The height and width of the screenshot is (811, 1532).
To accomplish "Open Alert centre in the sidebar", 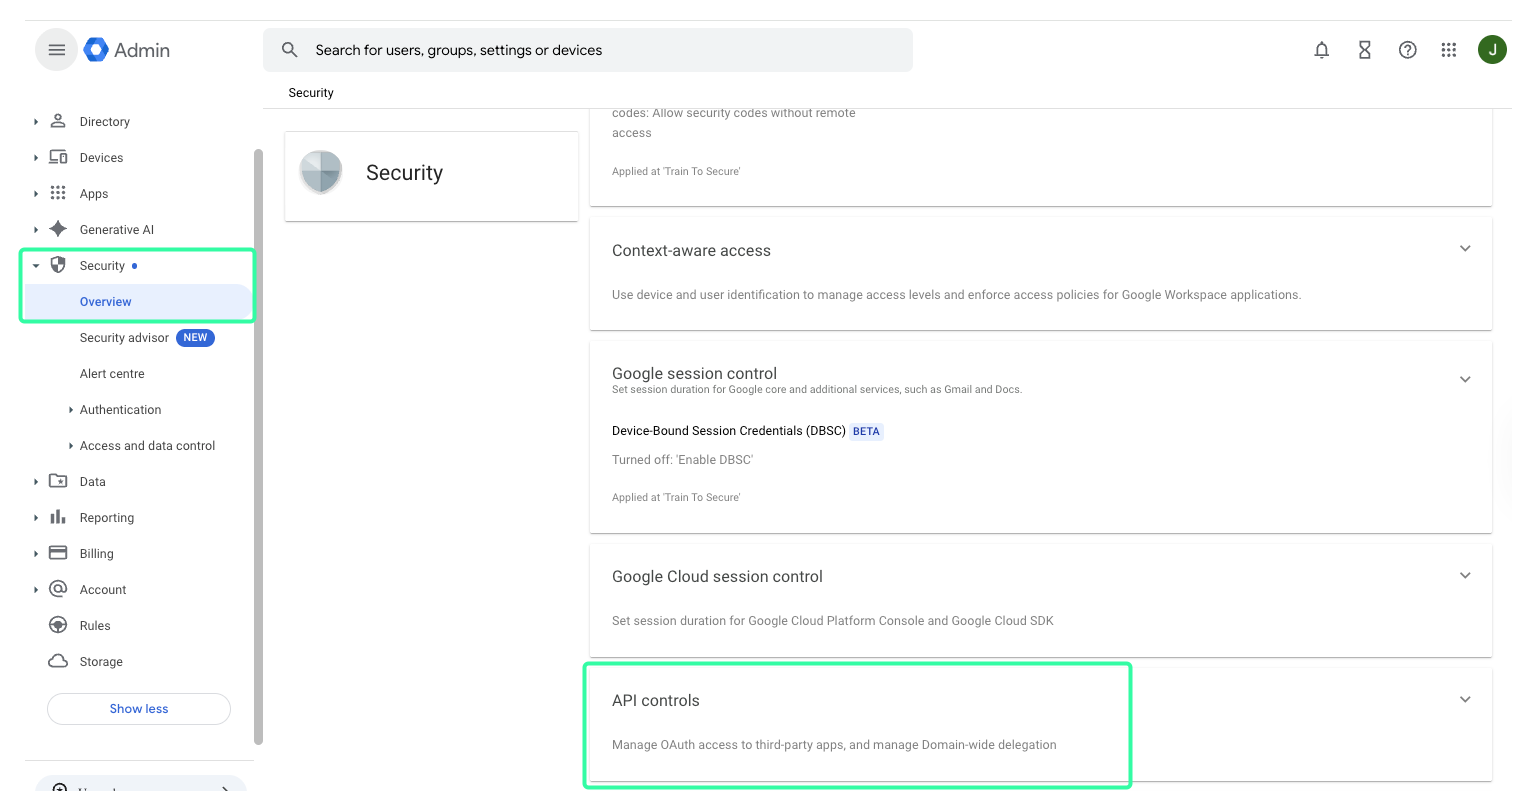I will (x=112, y=374).
